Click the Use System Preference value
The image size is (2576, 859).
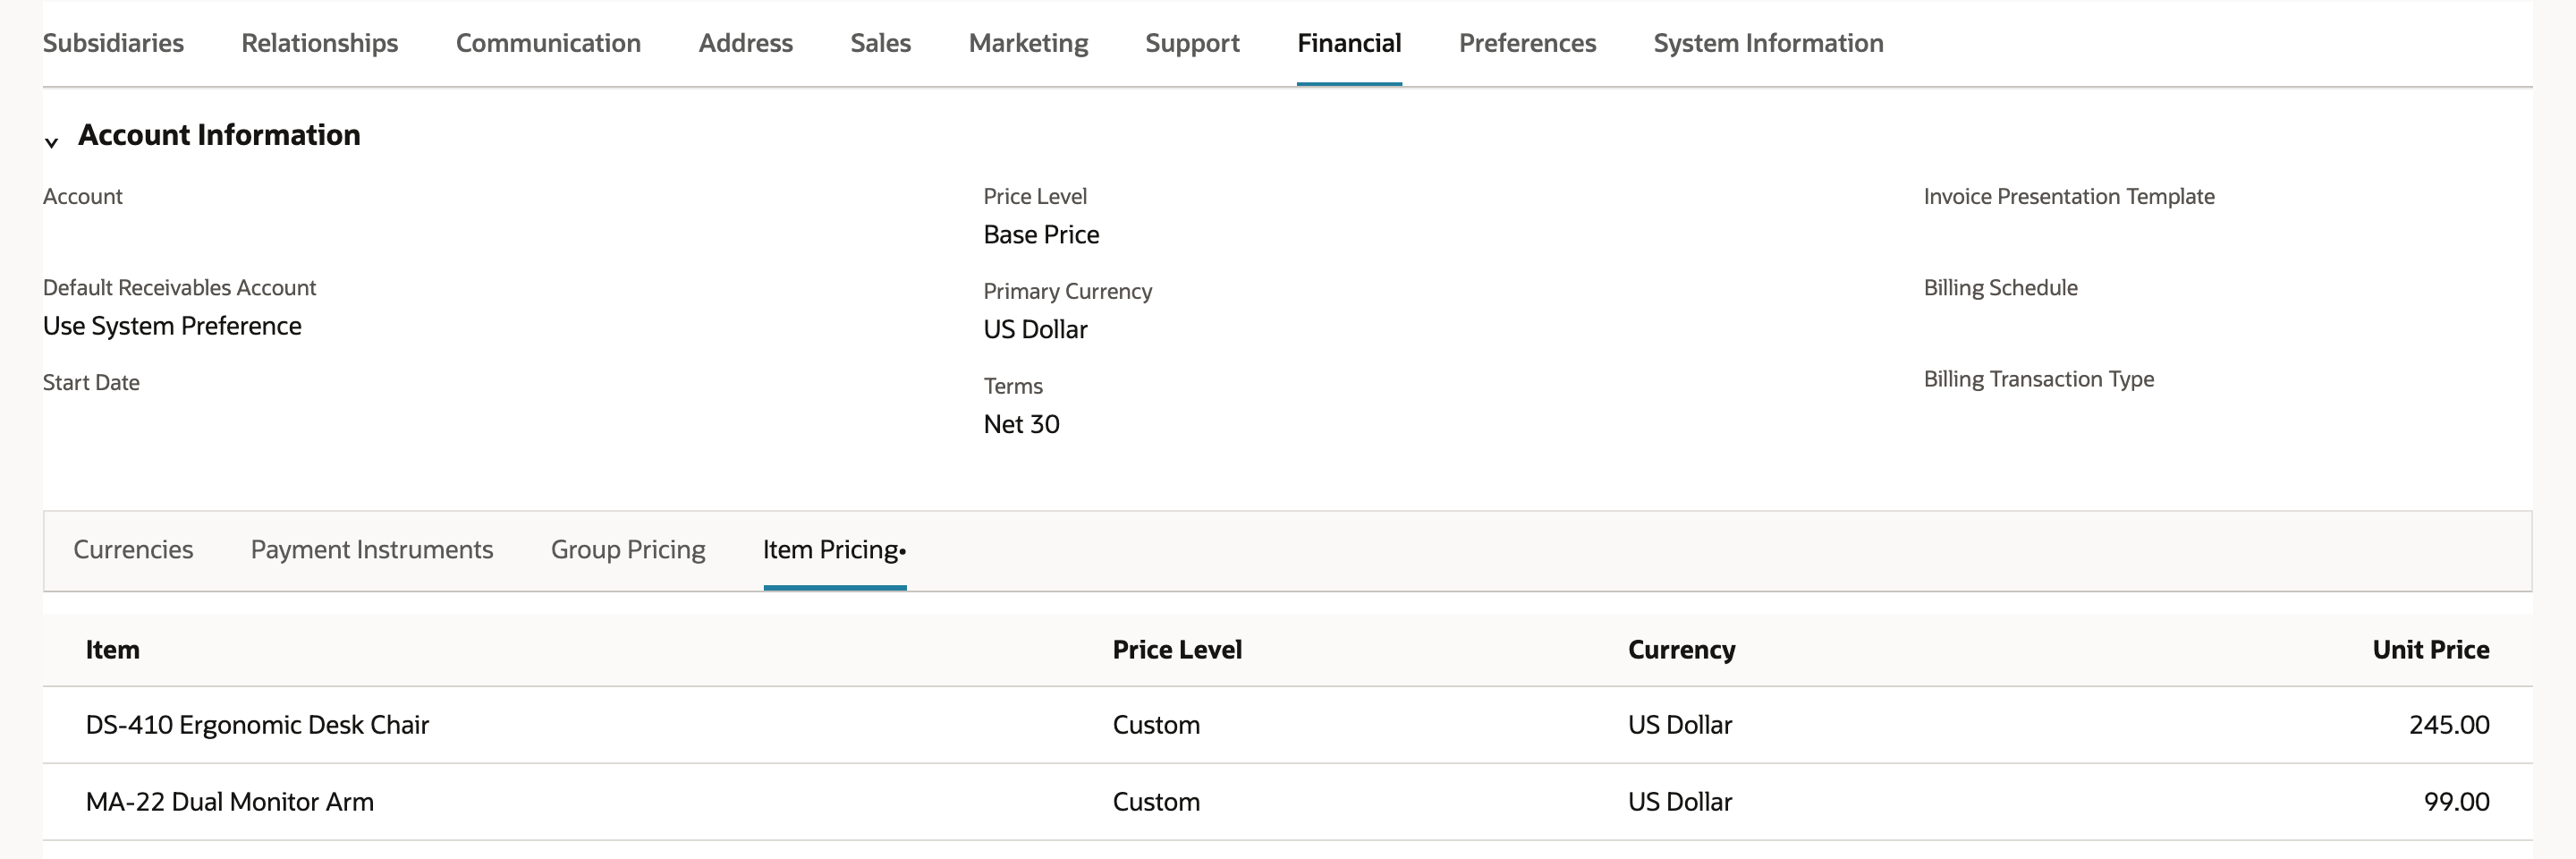172,326
